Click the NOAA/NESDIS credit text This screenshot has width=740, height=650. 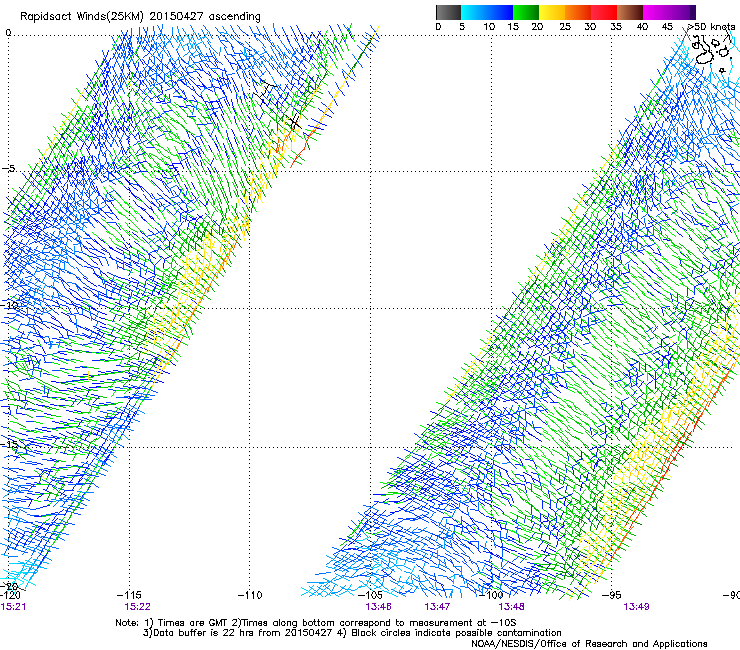click(x=589, y=644)
